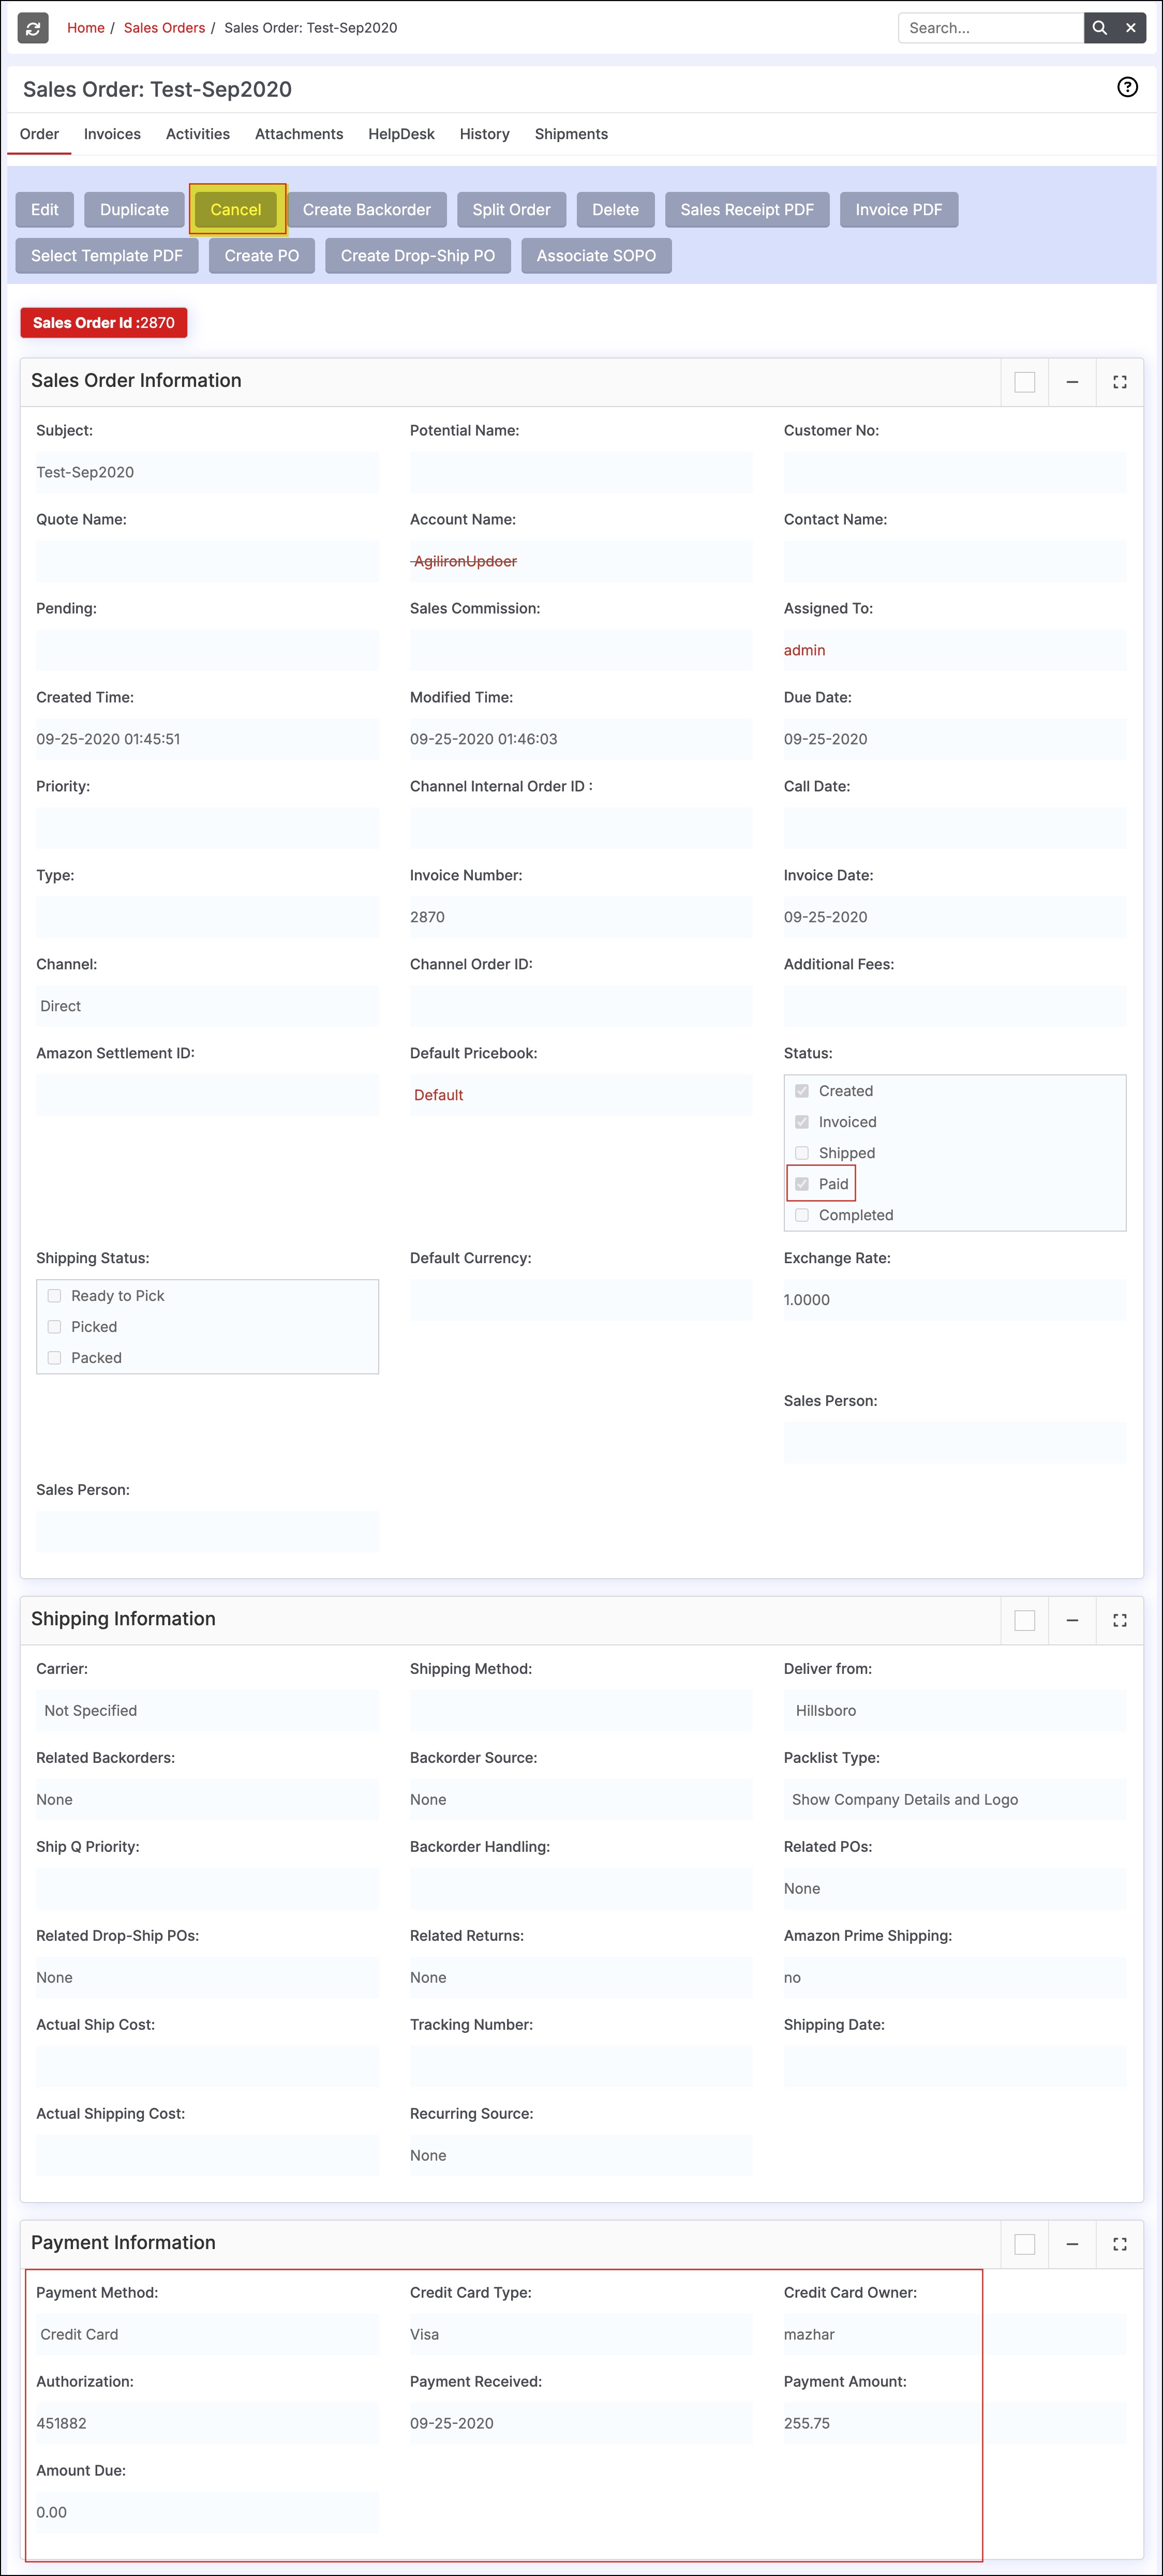Check the Ready to Pick checkbox

[55, 1296]
